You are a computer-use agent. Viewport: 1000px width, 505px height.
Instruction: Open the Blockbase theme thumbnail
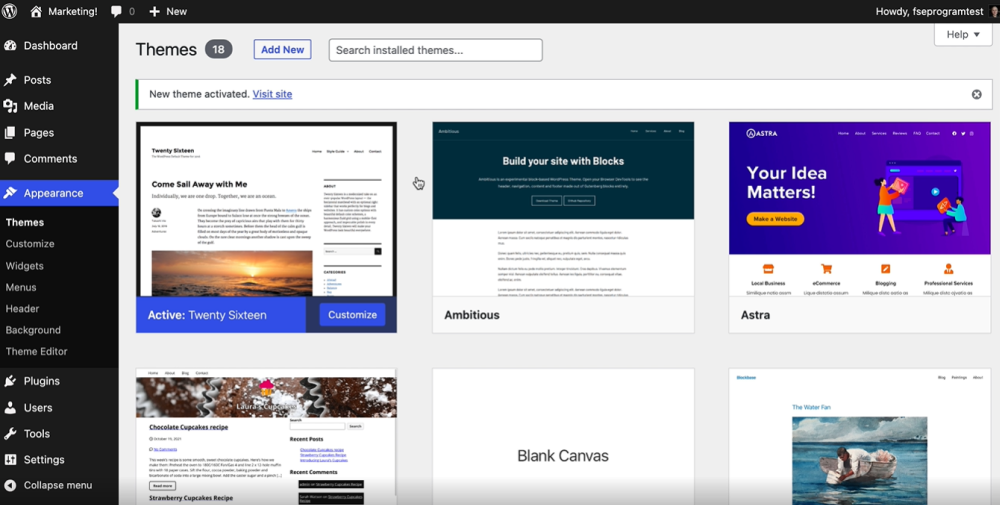860,437
